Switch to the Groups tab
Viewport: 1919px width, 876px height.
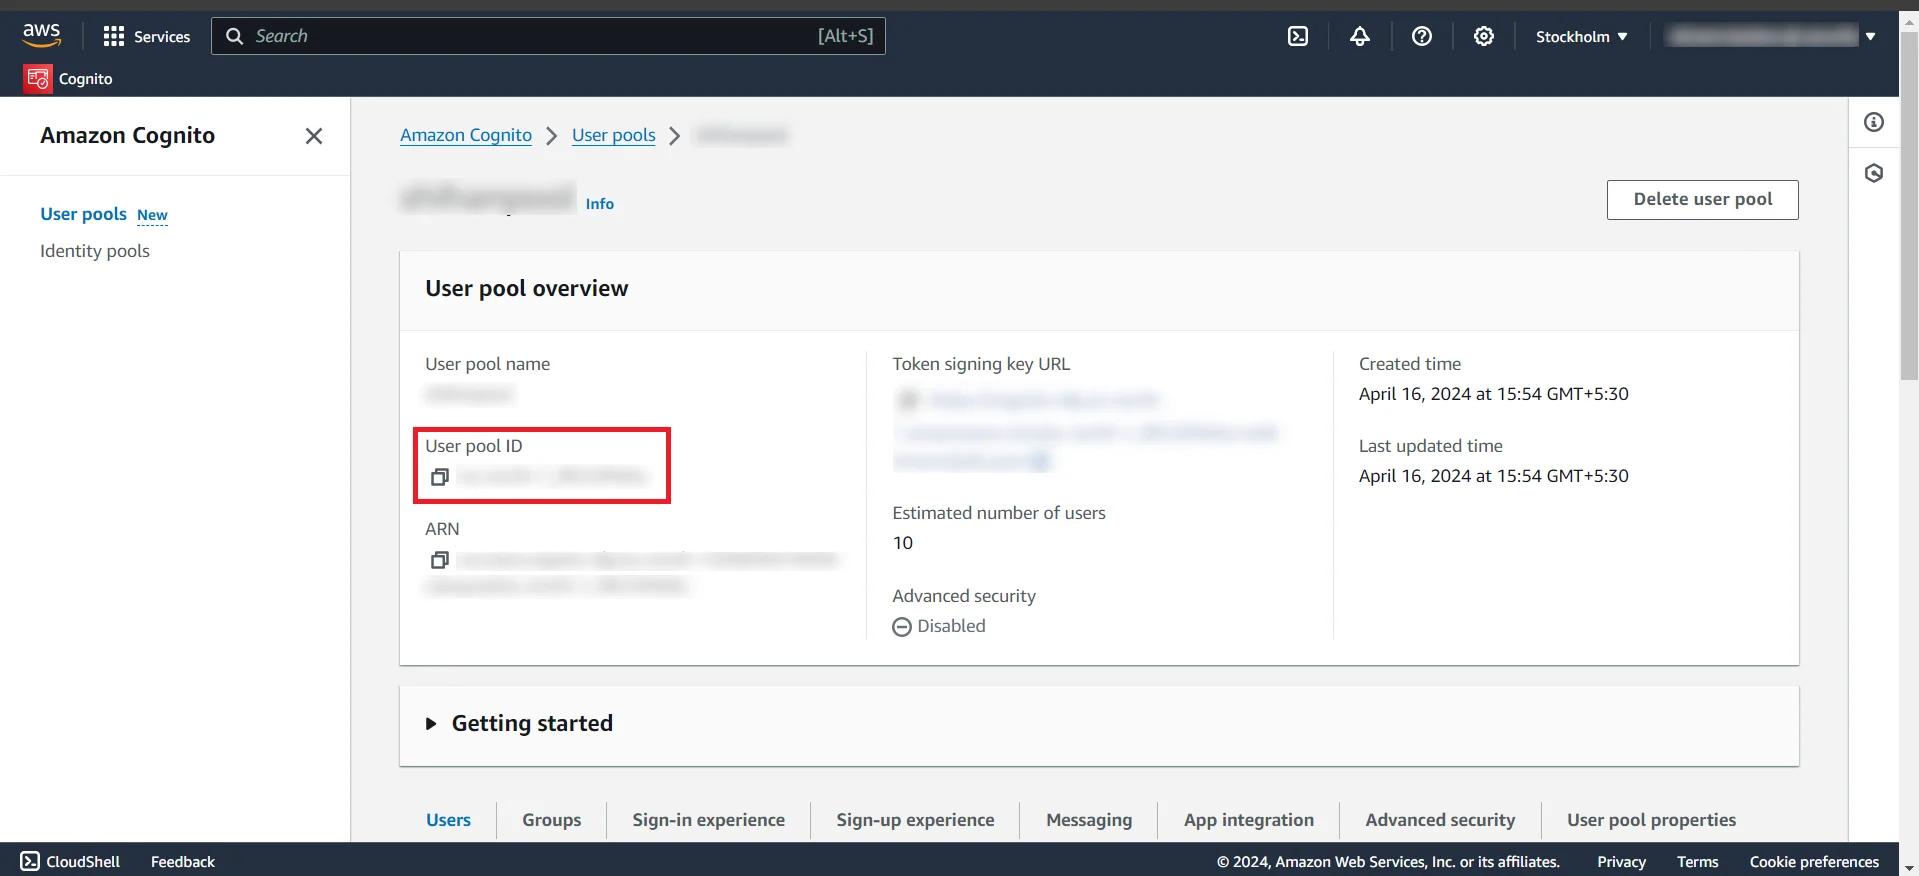click(x=551, y=820)
